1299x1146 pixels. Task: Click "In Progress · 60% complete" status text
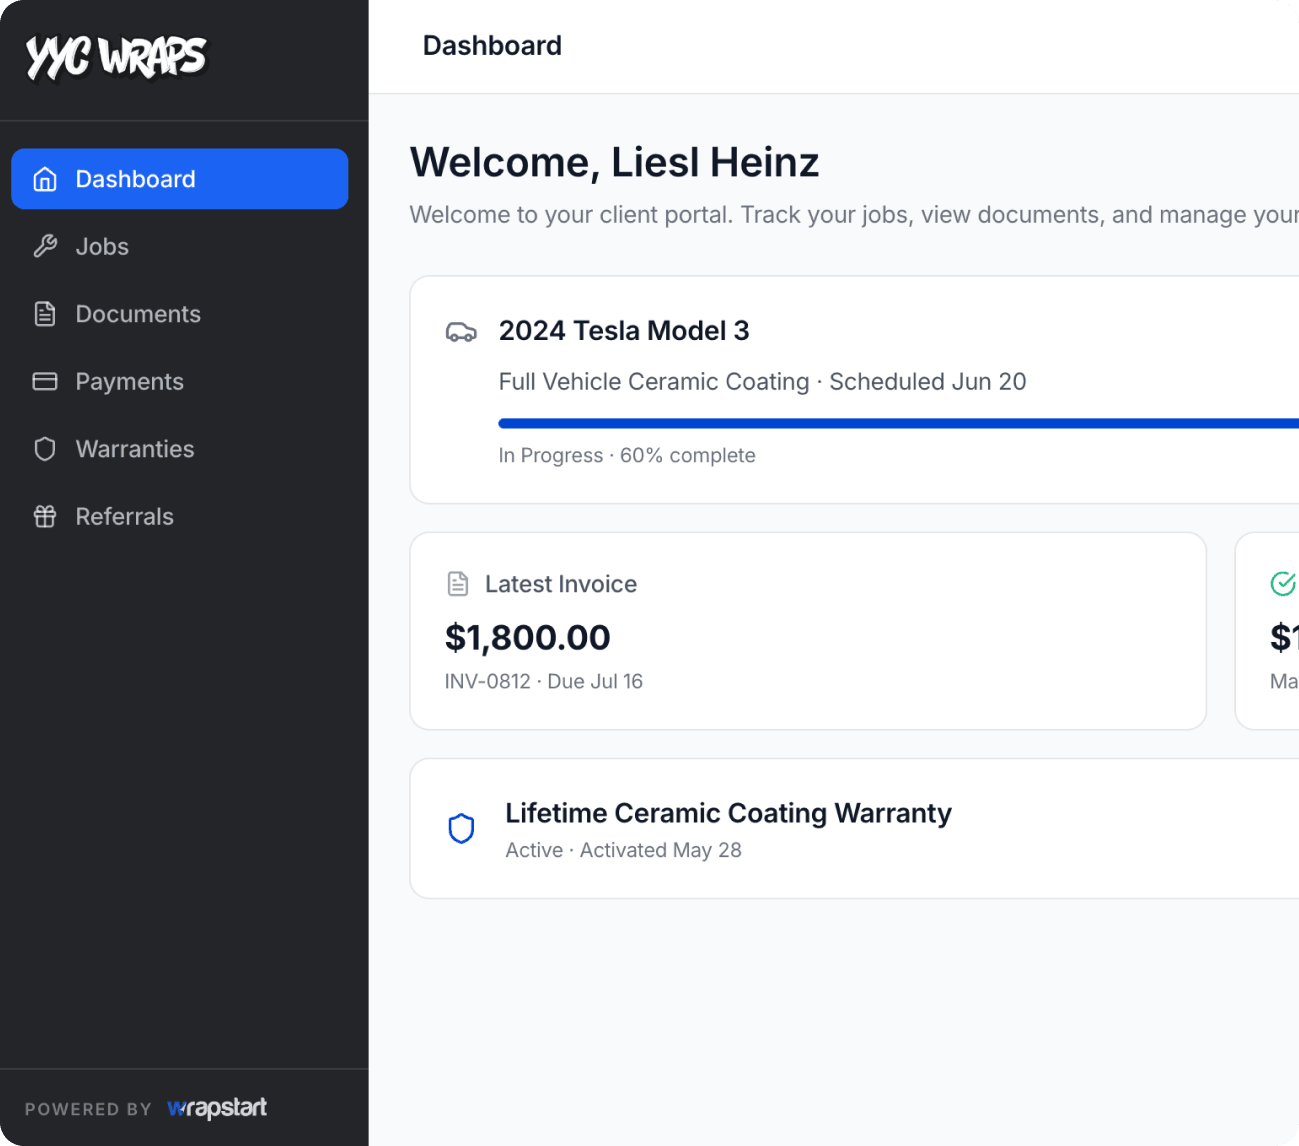627,455
